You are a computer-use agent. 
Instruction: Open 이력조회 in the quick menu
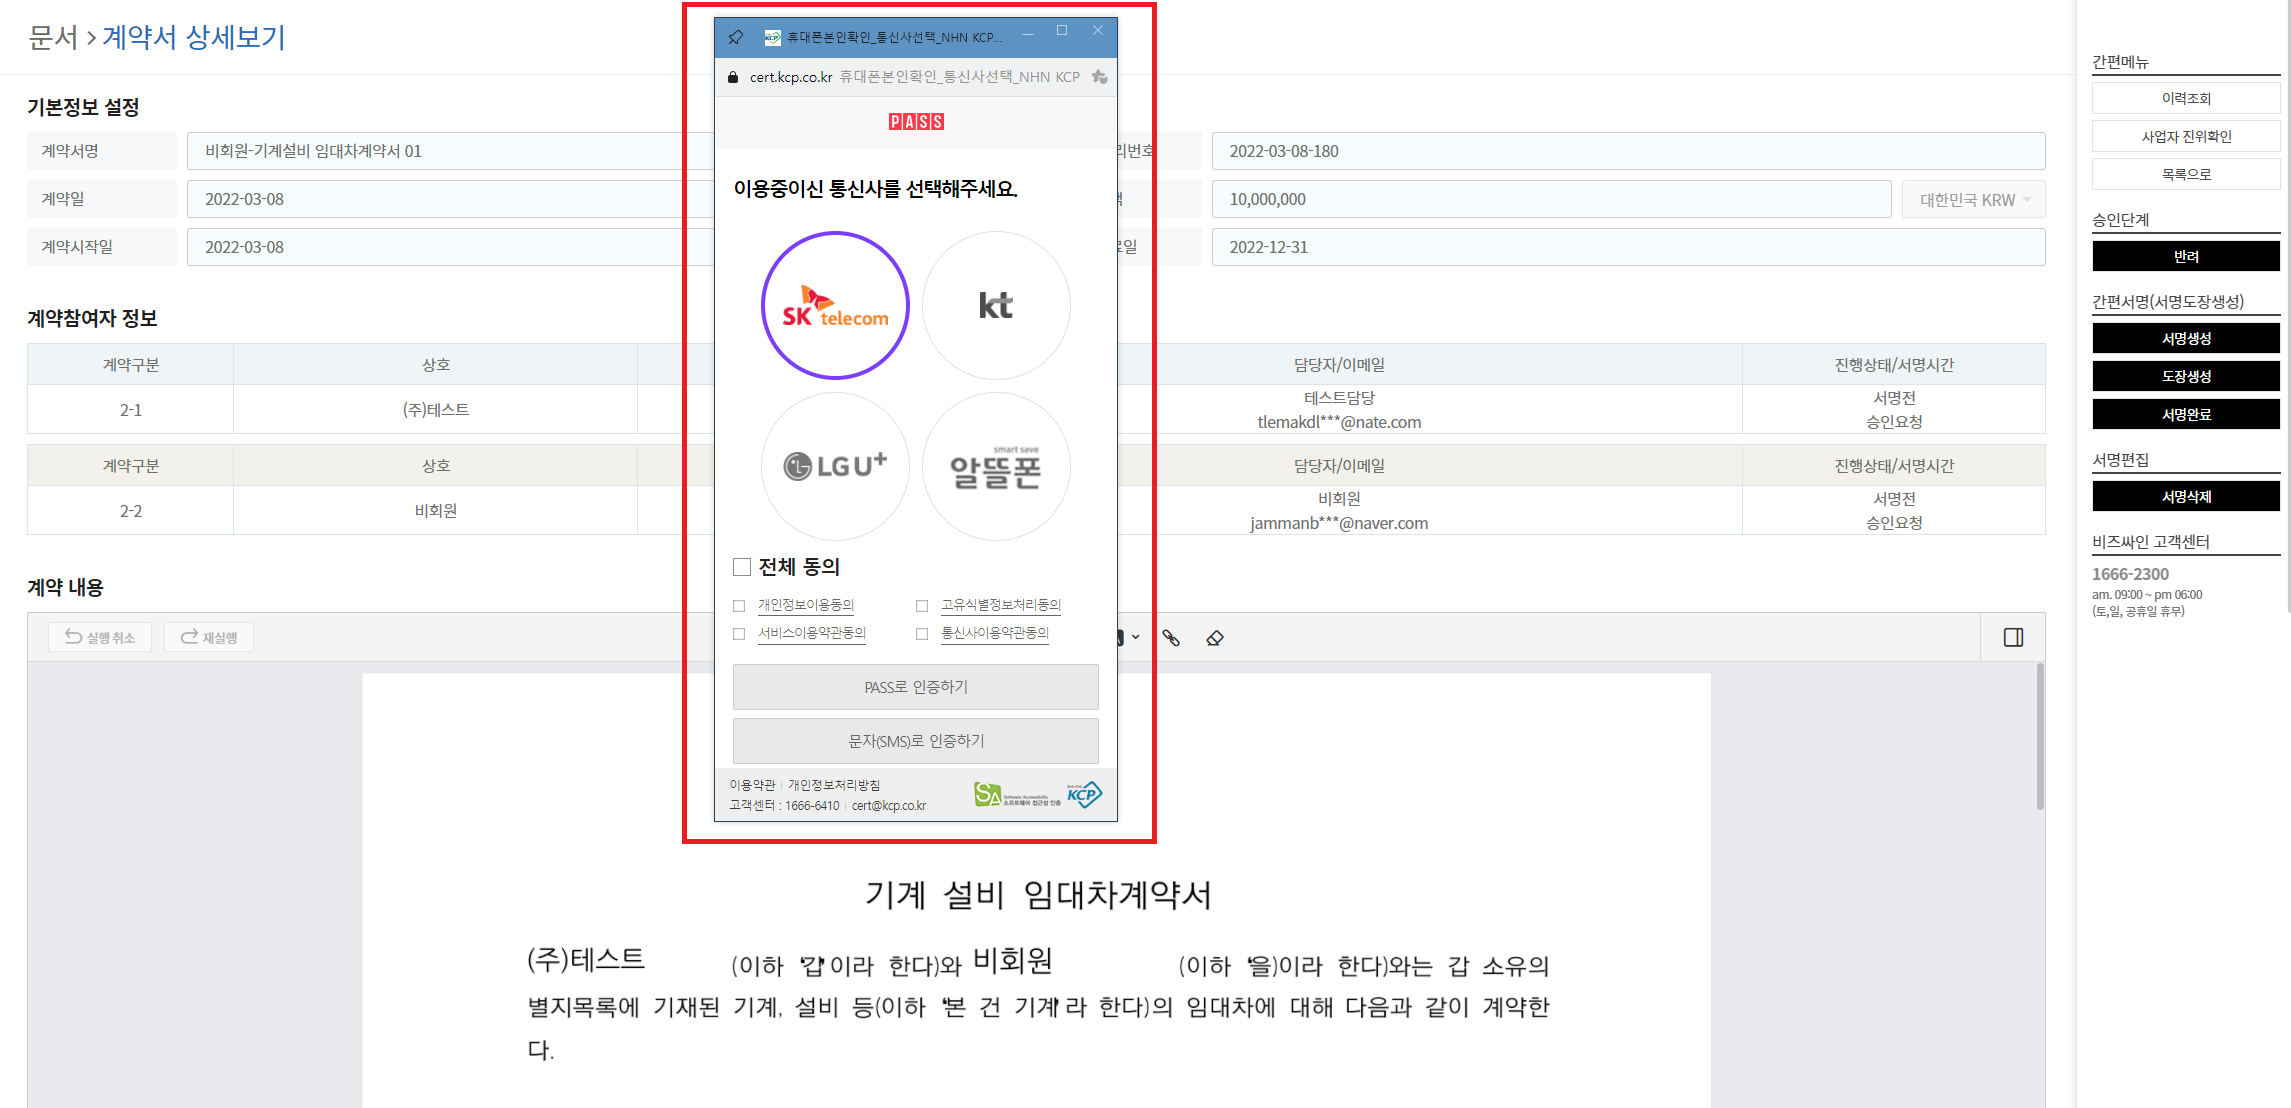coord(2186,98)
